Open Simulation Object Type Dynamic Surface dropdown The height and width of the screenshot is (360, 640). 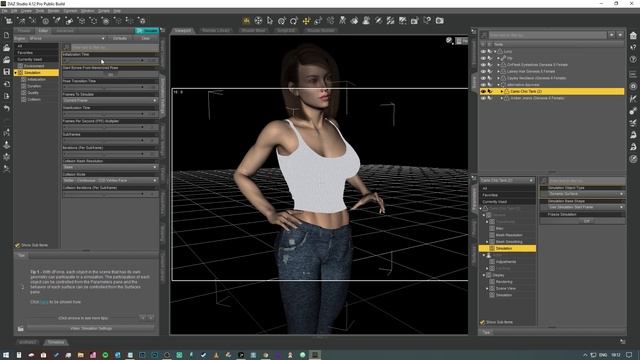click(583, 194)
